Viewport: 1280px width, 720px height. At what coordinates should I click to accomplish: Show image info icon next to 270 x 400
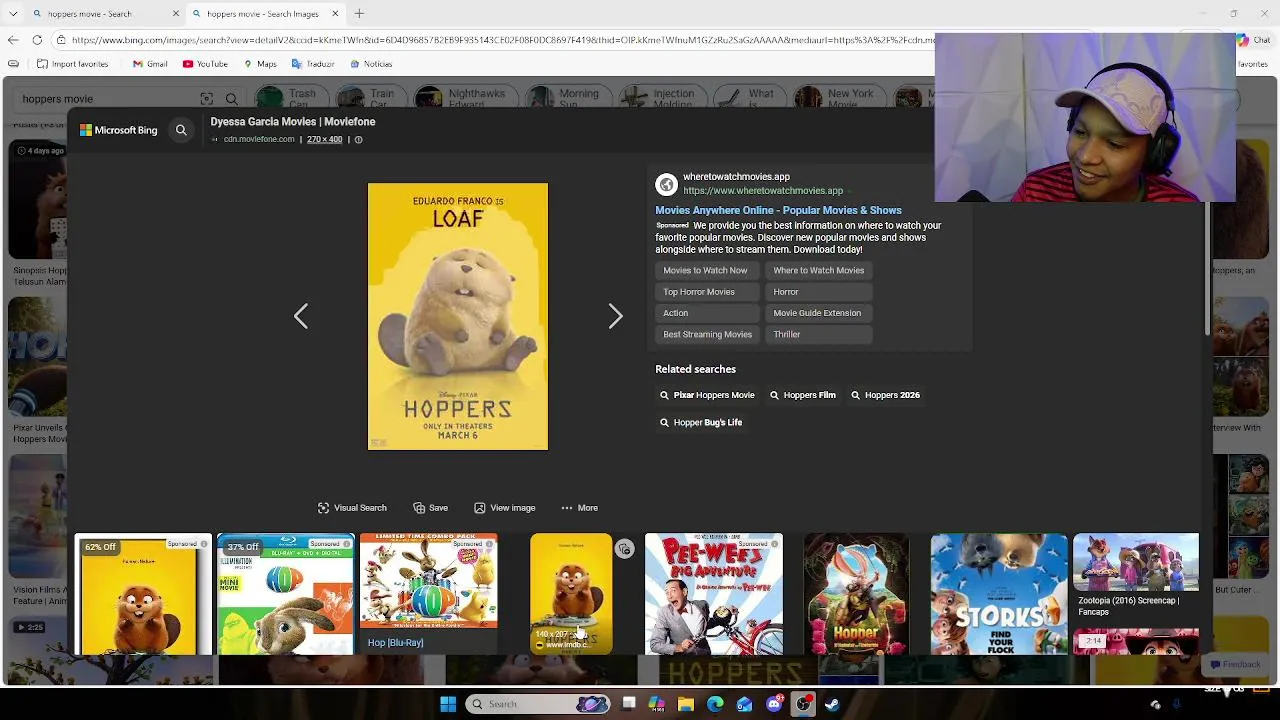[358, 140]
